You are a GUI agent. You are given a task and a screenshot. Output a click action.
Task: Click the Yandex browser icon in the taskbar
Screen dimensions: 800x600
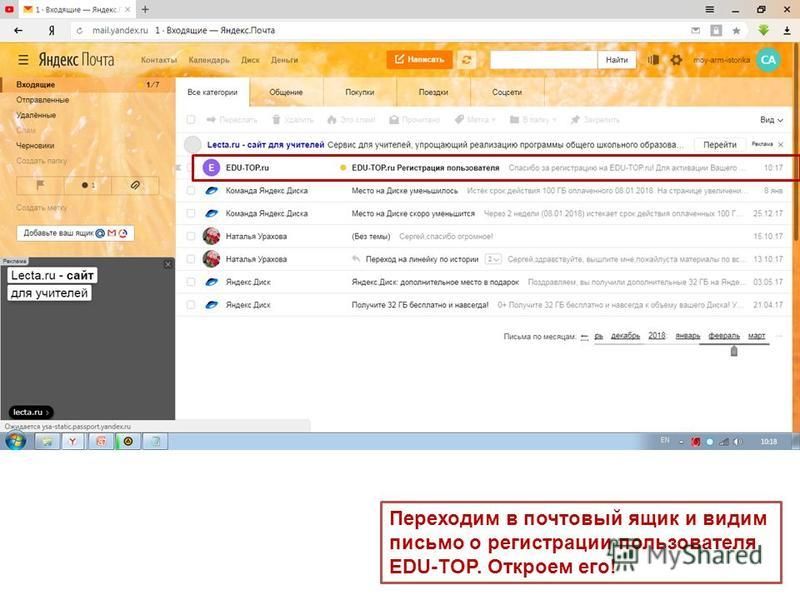(73, 441)
